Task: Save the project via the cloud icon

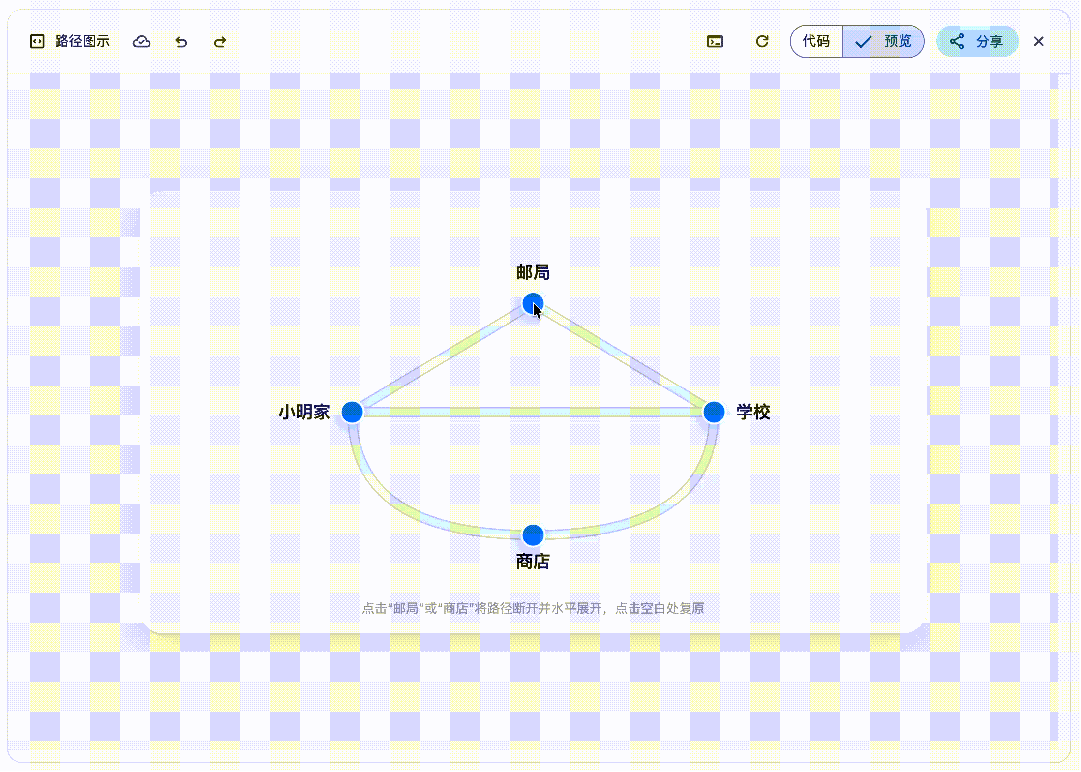Action: click(141, 42)
